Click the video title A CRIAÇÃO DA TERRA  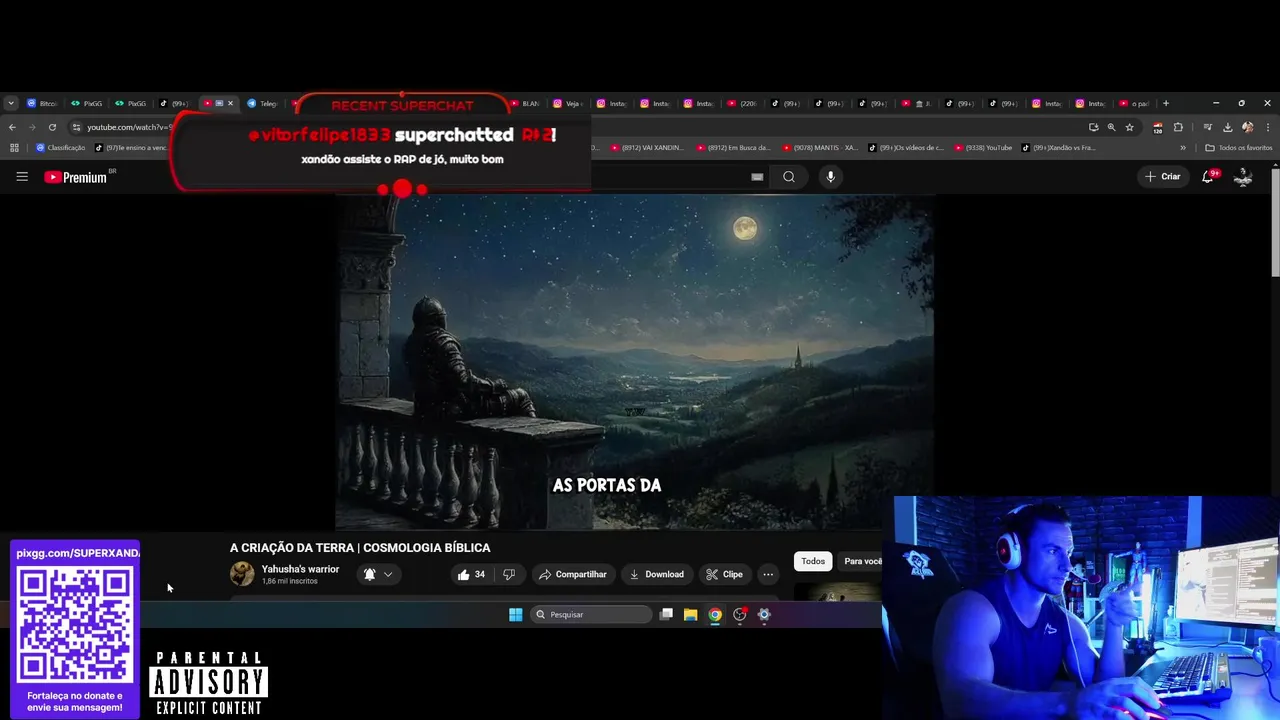click(x=360, y=548)
